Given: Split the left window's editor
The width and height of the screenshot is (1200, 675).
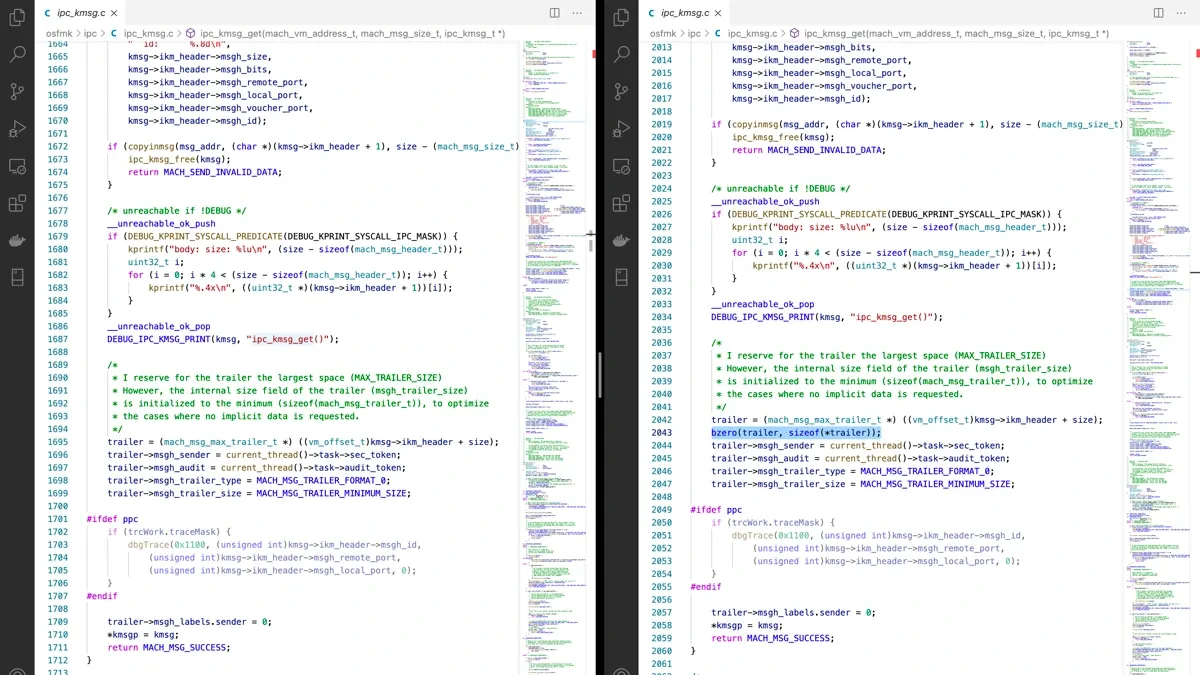Looking at the screenshot, I should pyautogui.click(x=555, y=13).
